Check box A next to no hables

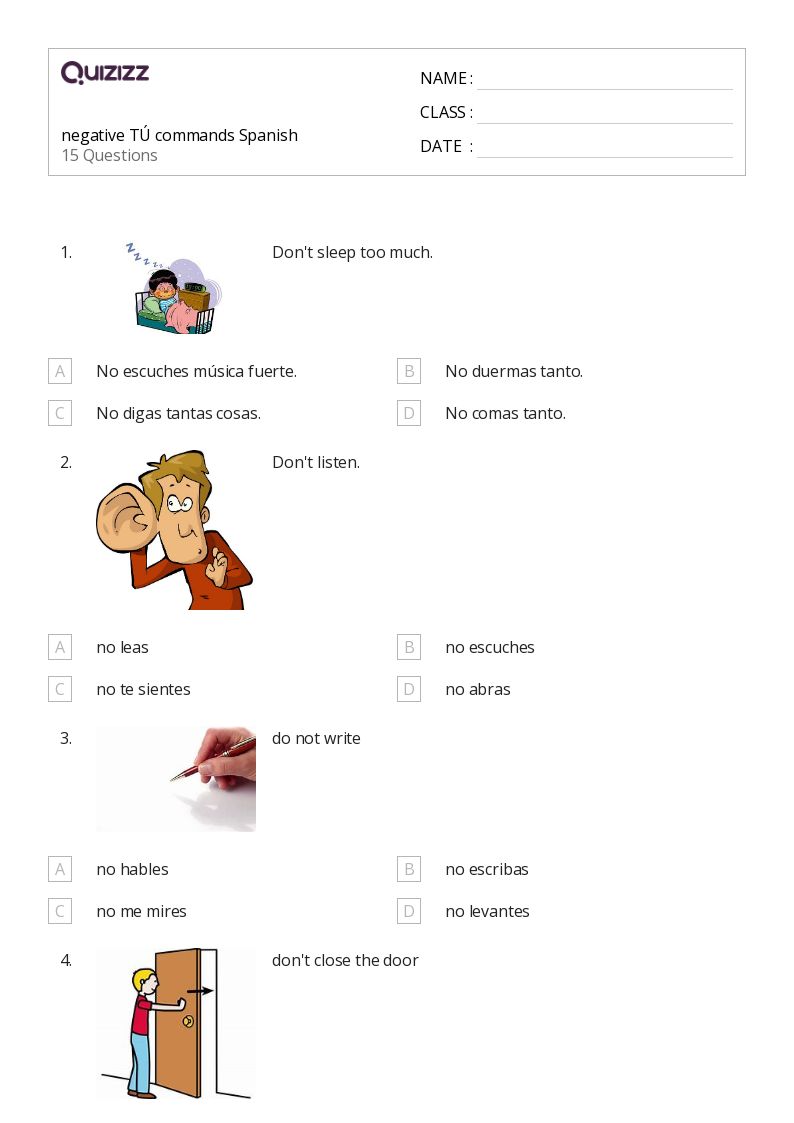pos(60,869)
